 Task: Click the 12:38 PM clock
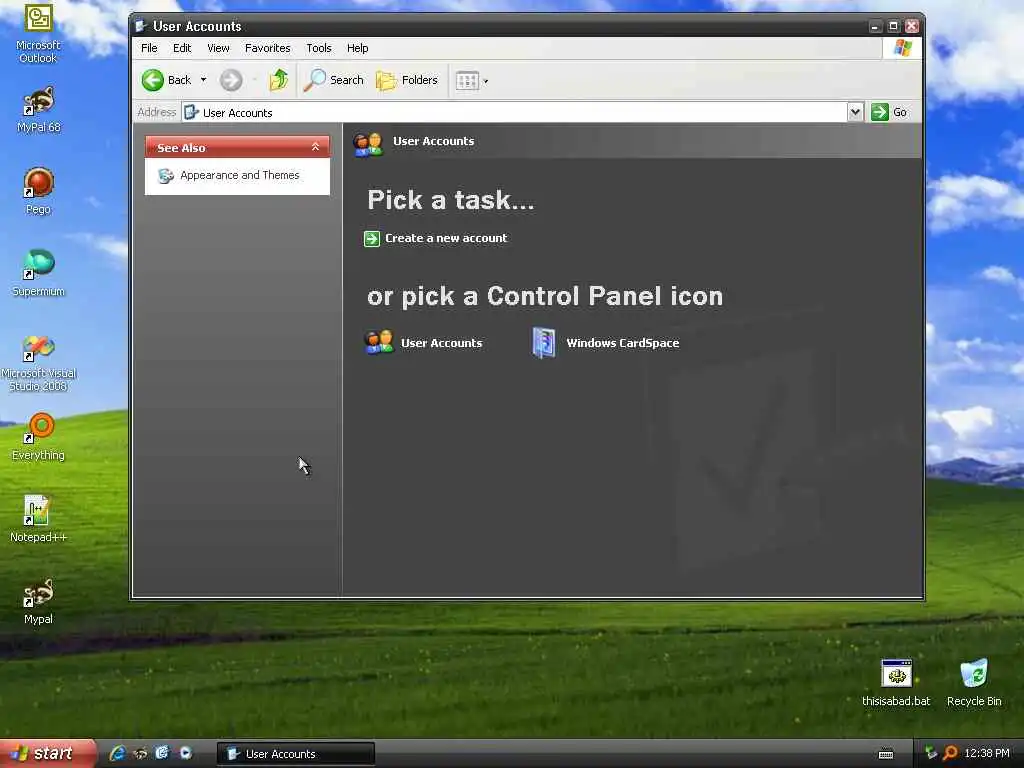click(987, 753)
